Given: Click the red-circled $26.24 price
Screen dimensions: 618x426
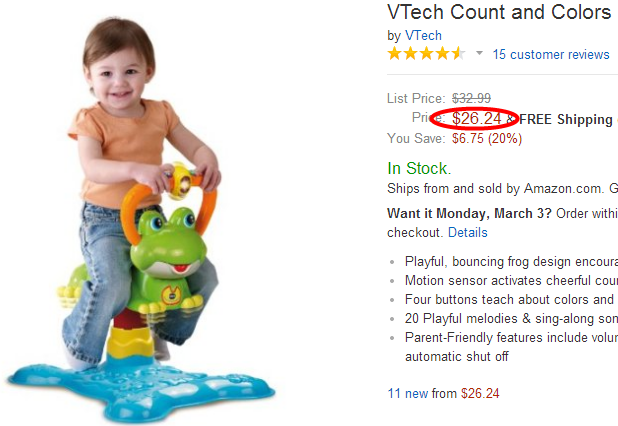Looking at the screenshot, I should pyautogui.click(x=476, y=118).
